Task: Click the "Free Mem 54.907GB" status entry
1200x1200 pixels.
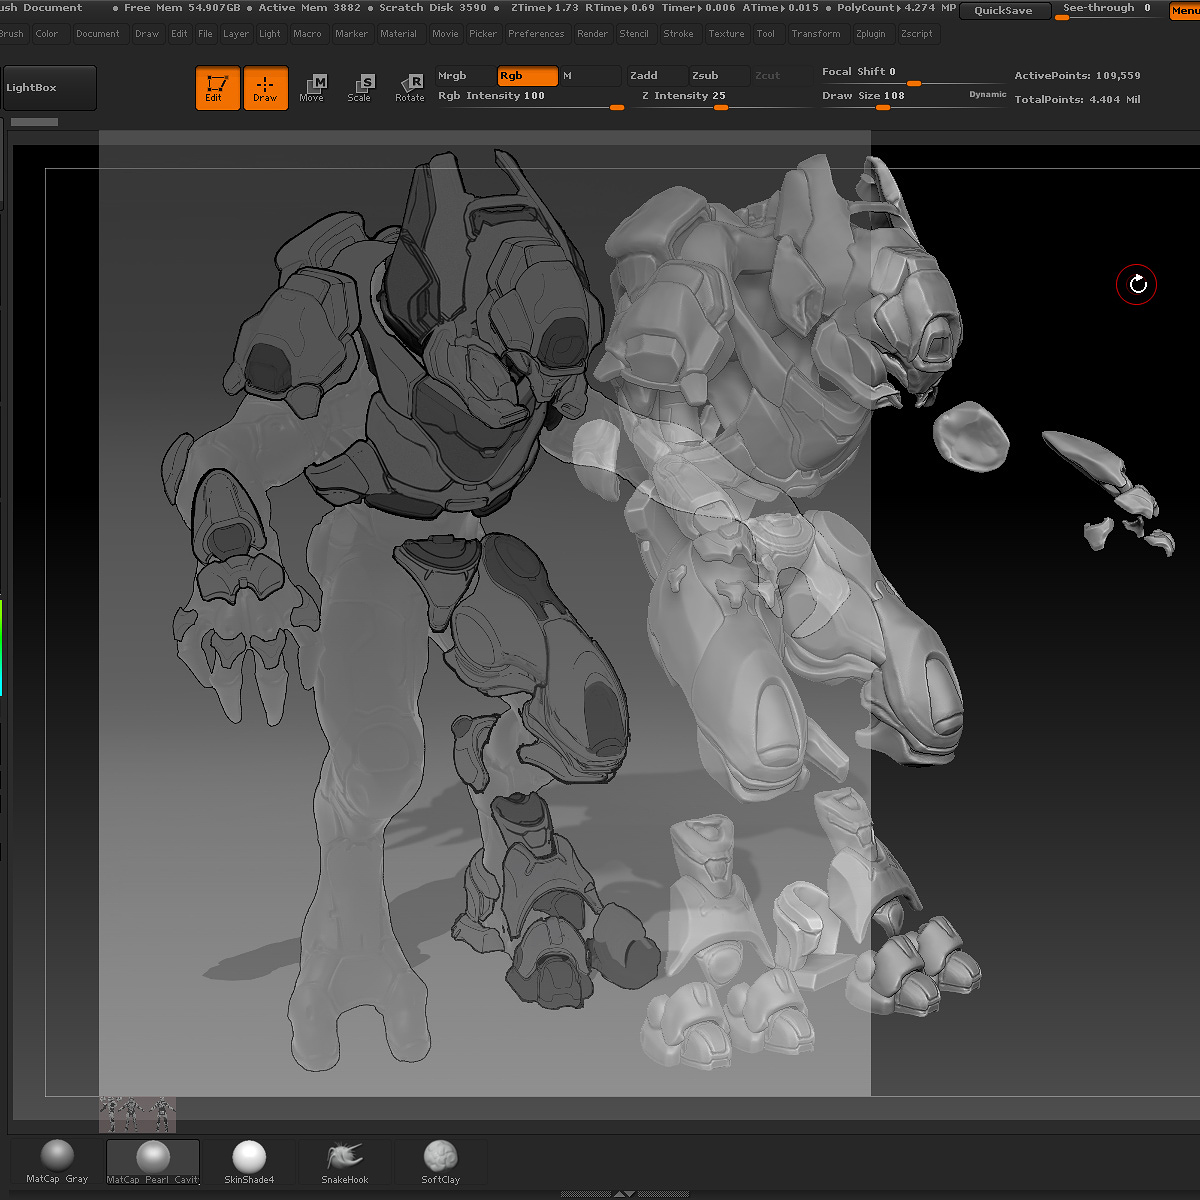Action: coord(182,8)
